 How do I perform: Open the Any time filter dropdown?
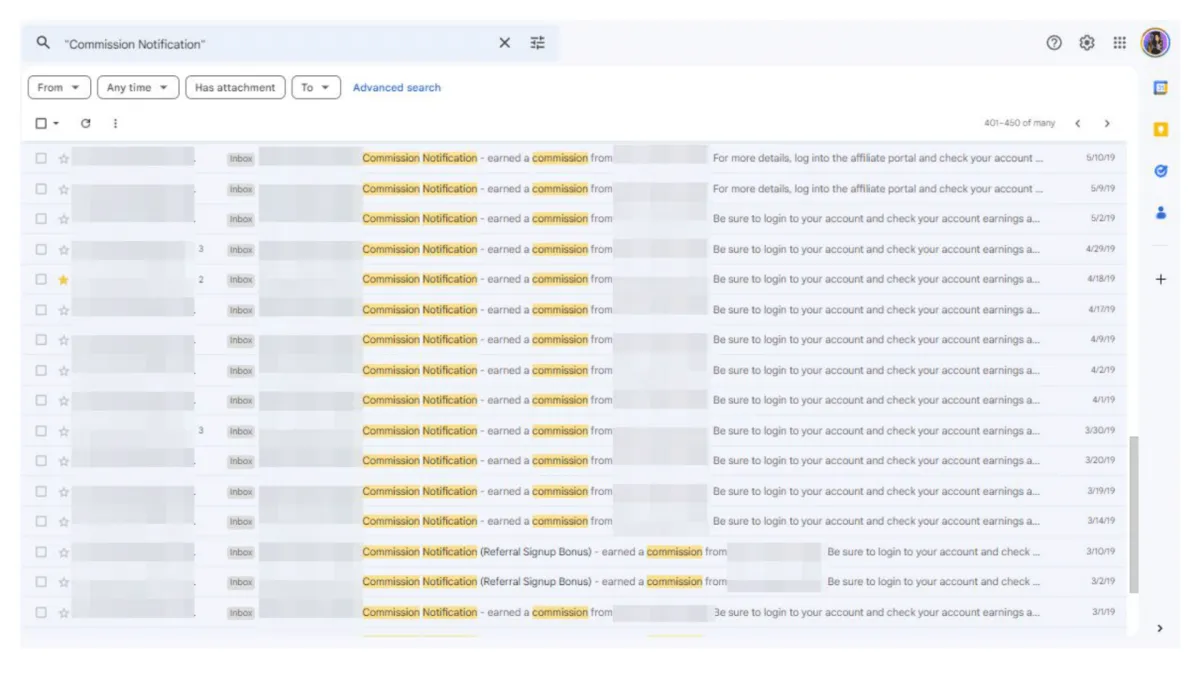pyautogui.click(x=138, y=87)
